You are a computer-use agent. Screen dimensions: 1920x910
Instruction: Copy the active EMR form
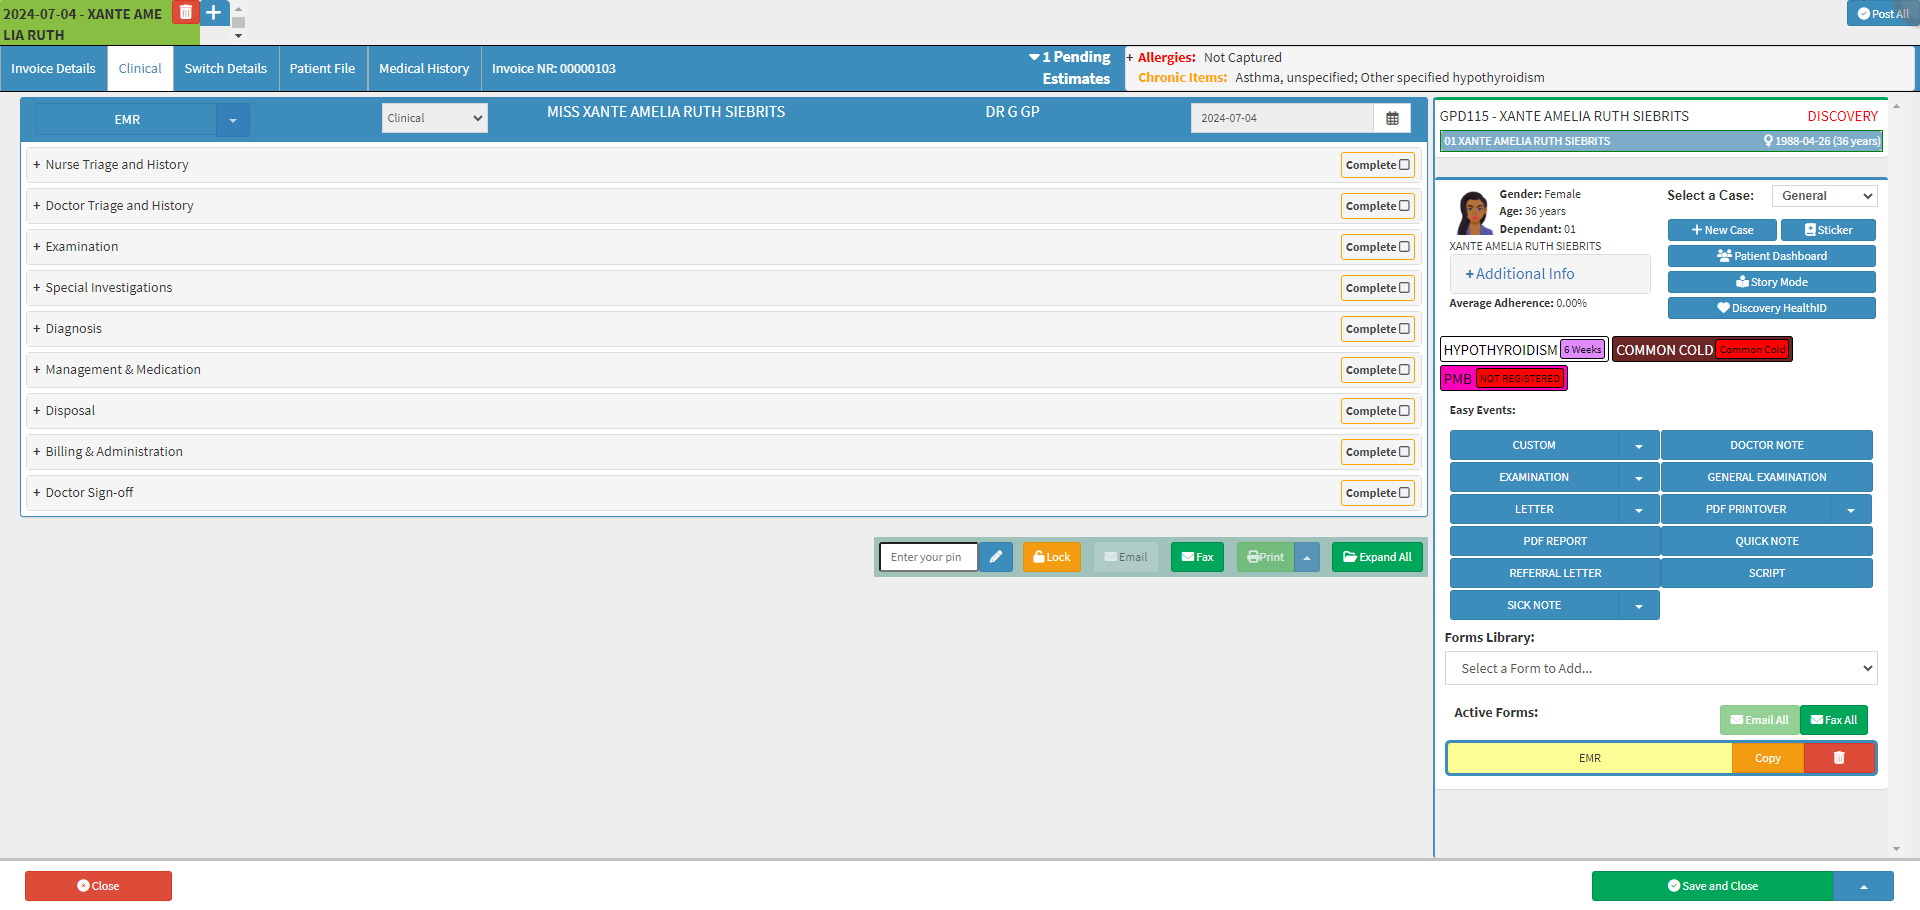pos(1768,758)
